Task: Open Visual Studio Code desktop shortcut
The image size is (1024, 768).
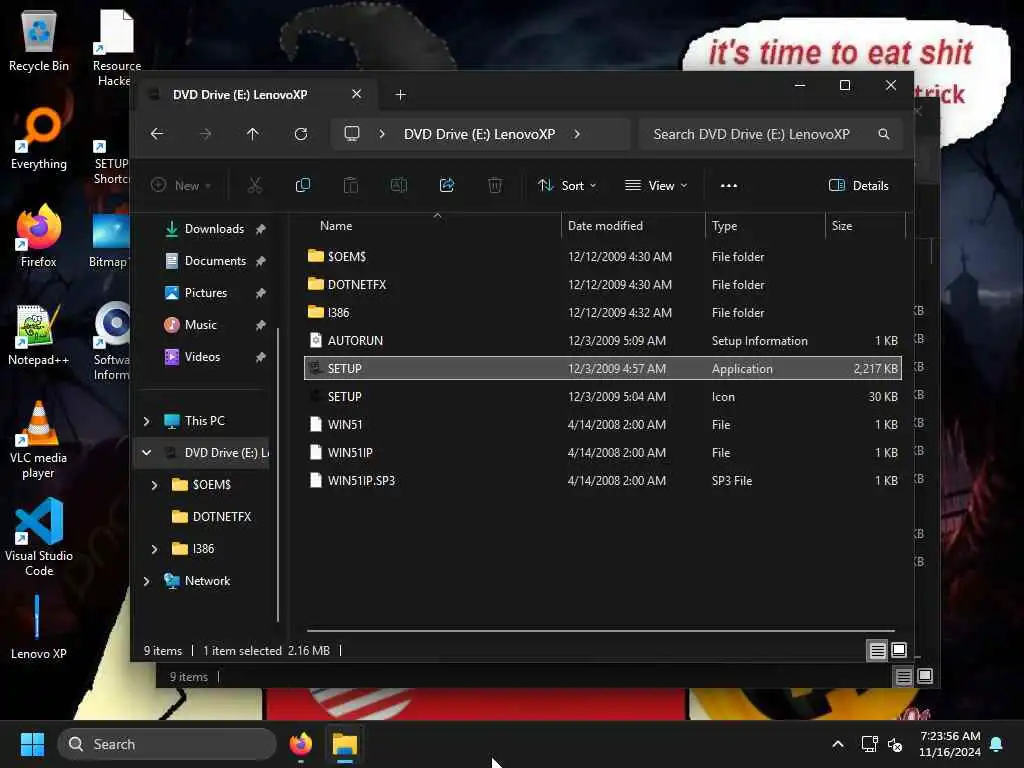Action: click(39, 538)
